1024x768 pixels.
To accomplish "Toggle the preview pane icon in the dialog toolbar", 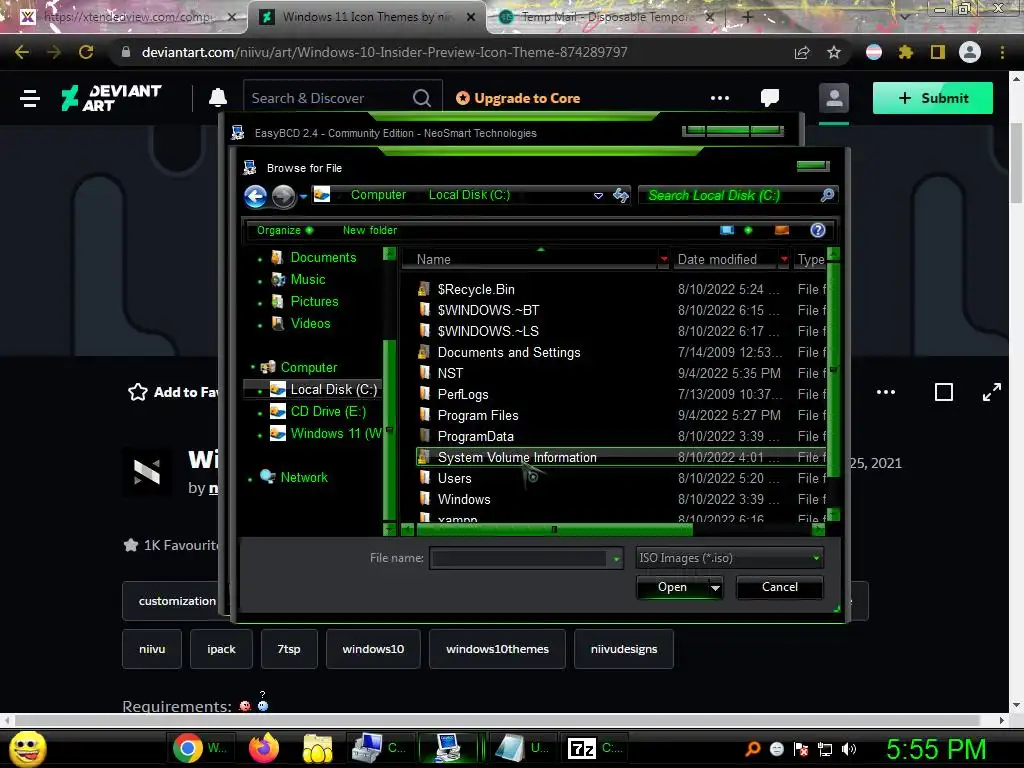I will [x=781, y=230].
